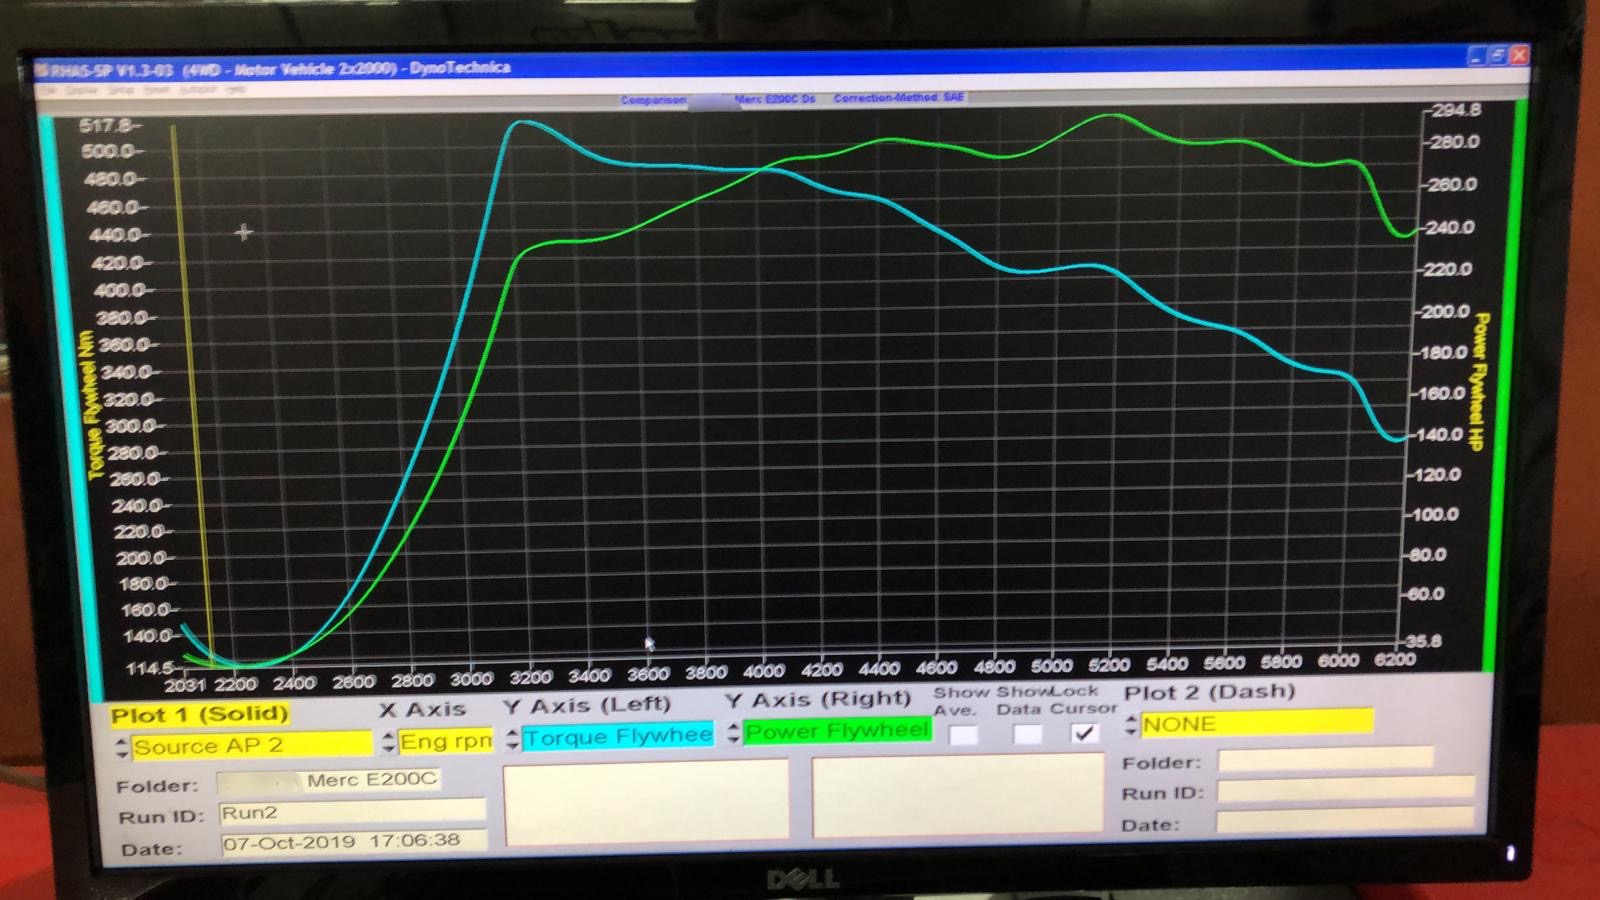Enable the Show Ave. checkbox
Viewport: 1600px width, 900px height.
(963, 735)
